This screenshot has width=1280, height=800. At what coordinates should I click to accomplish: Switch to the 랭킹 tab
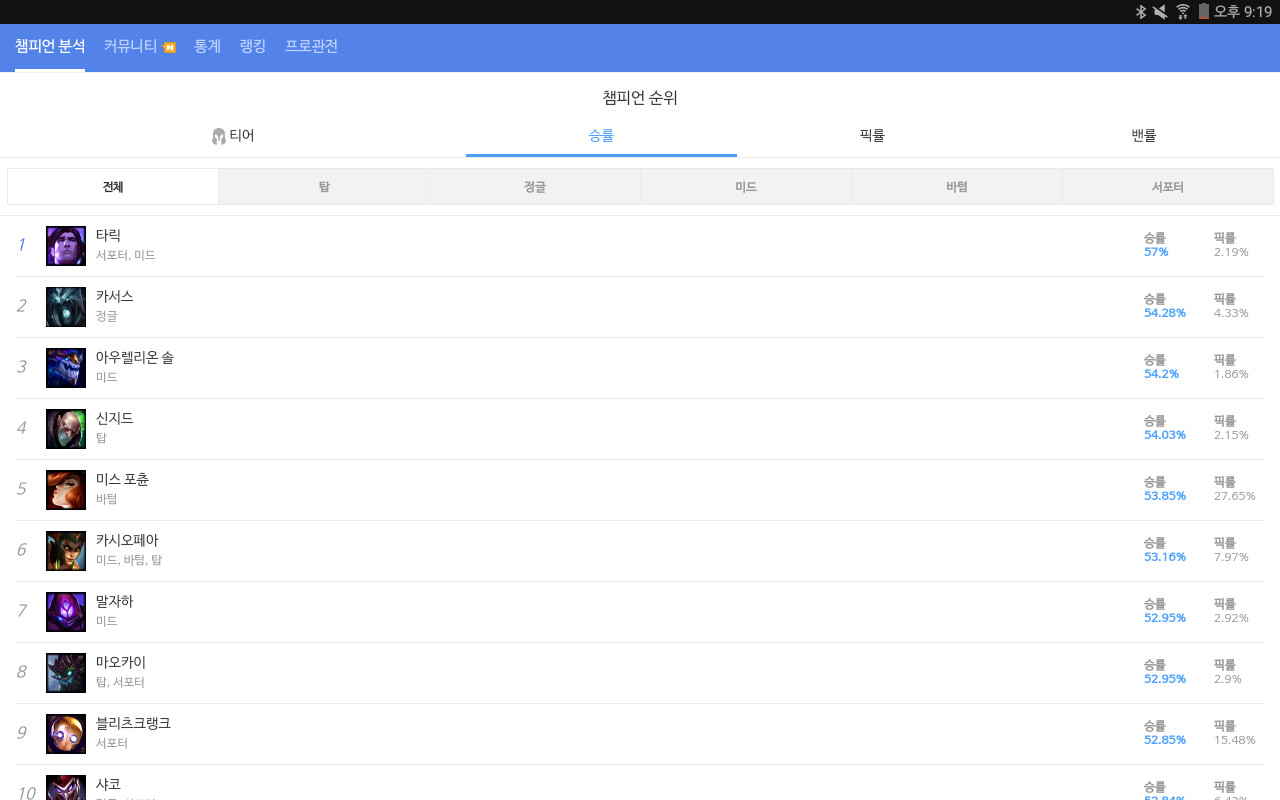(x=253, y=46)
